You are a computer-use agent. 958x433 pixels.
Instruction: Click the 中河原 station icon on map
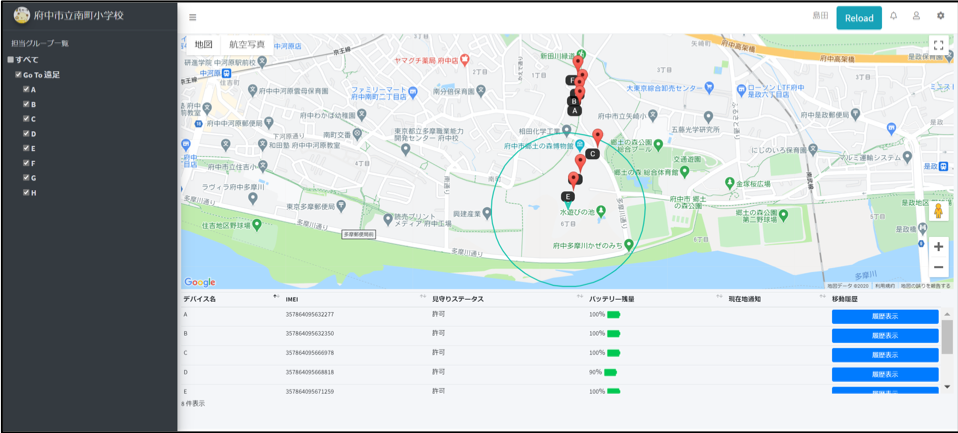226,73
